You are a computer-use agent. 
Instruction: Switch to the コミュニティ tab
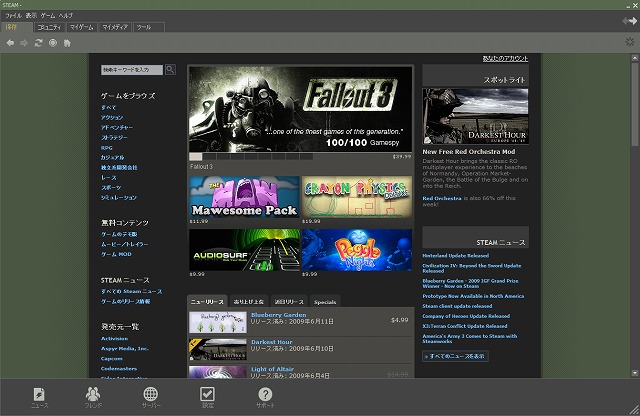pos(49,27)
